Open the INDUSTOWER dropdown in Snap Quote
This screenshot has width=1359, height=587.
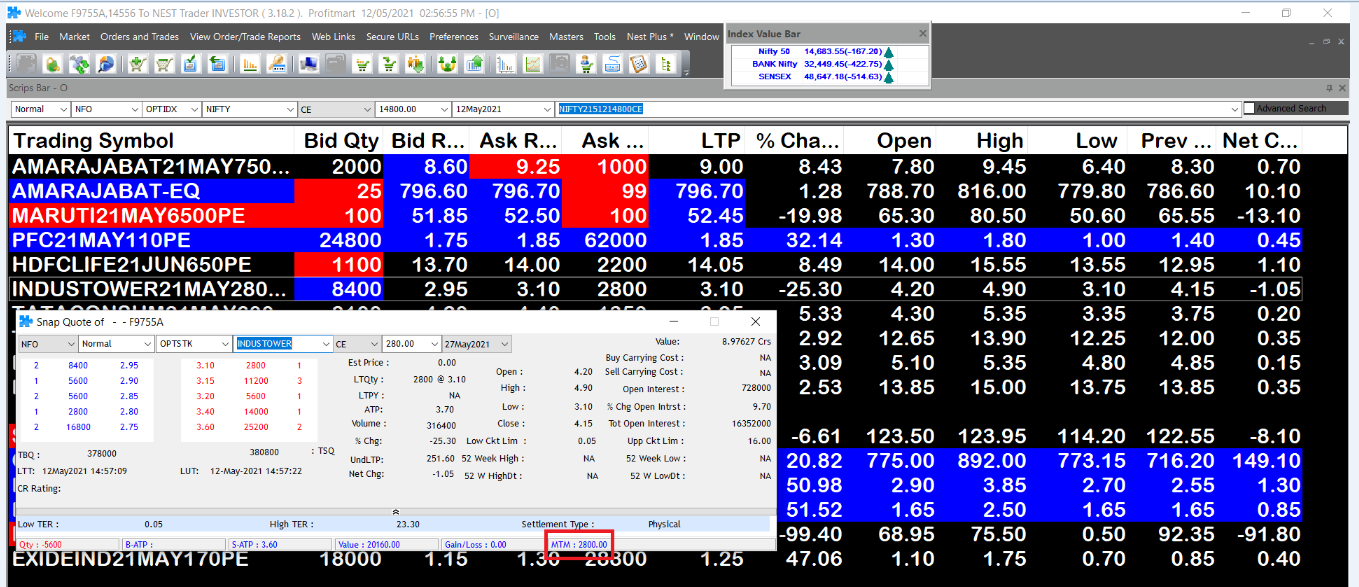[x=283, y=344]
